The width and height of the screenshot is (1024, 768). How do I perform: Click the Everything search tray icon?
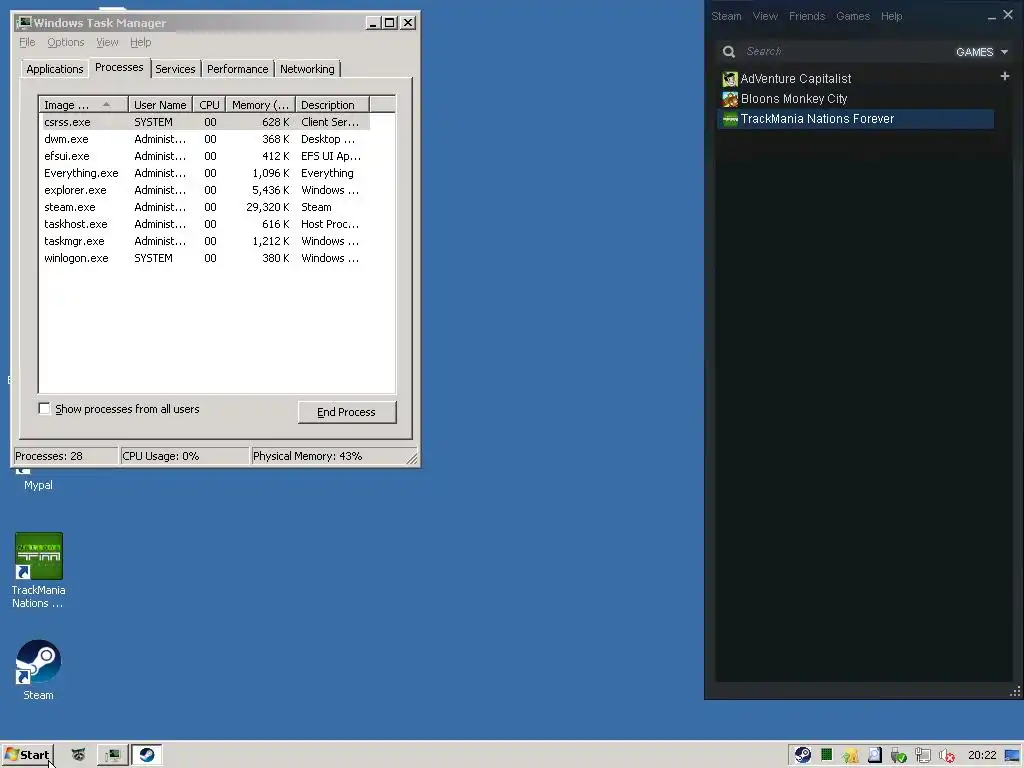point(874,756)
